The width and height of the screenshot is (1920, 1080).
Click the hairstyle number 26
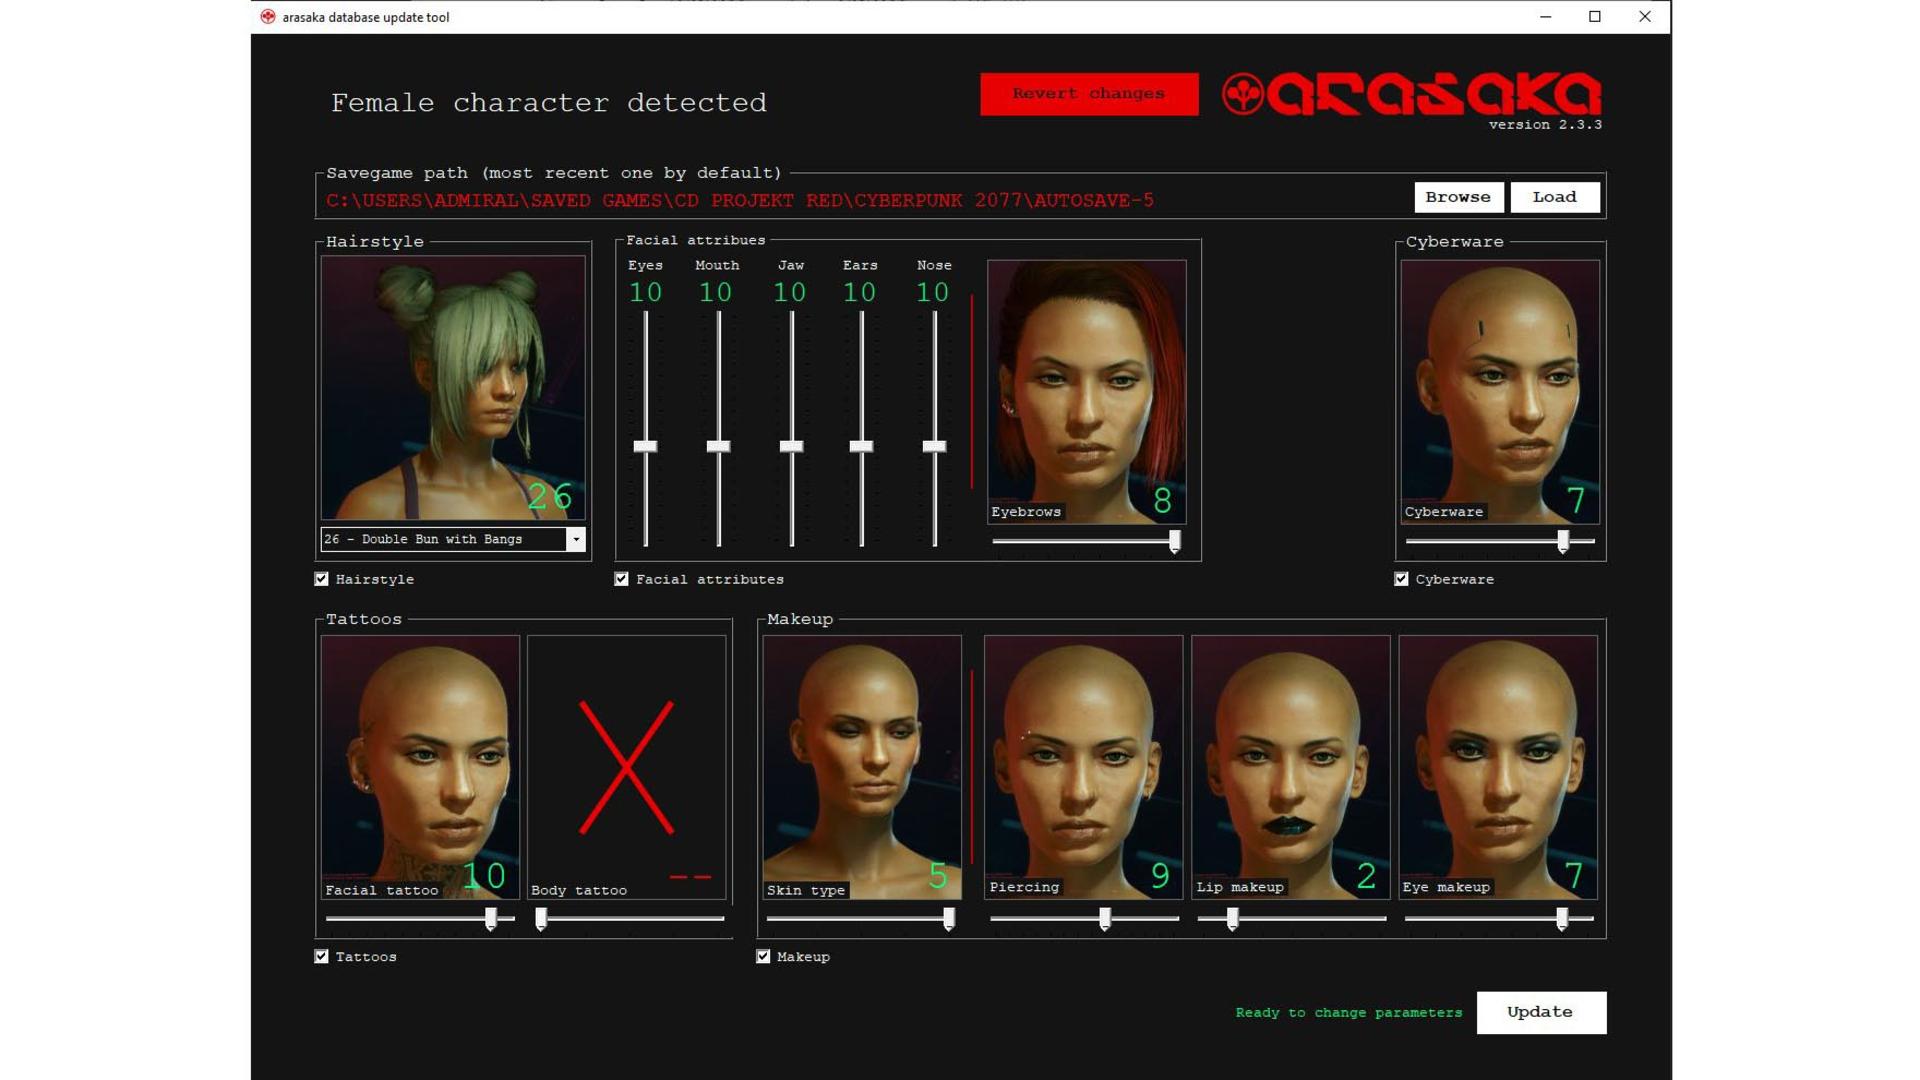551,497
